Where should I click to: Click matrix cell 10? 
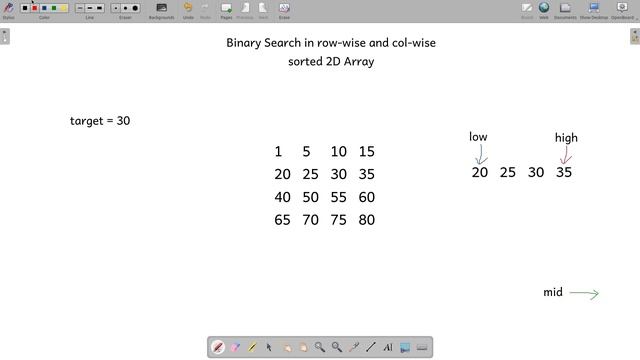[x=338, y=152]
